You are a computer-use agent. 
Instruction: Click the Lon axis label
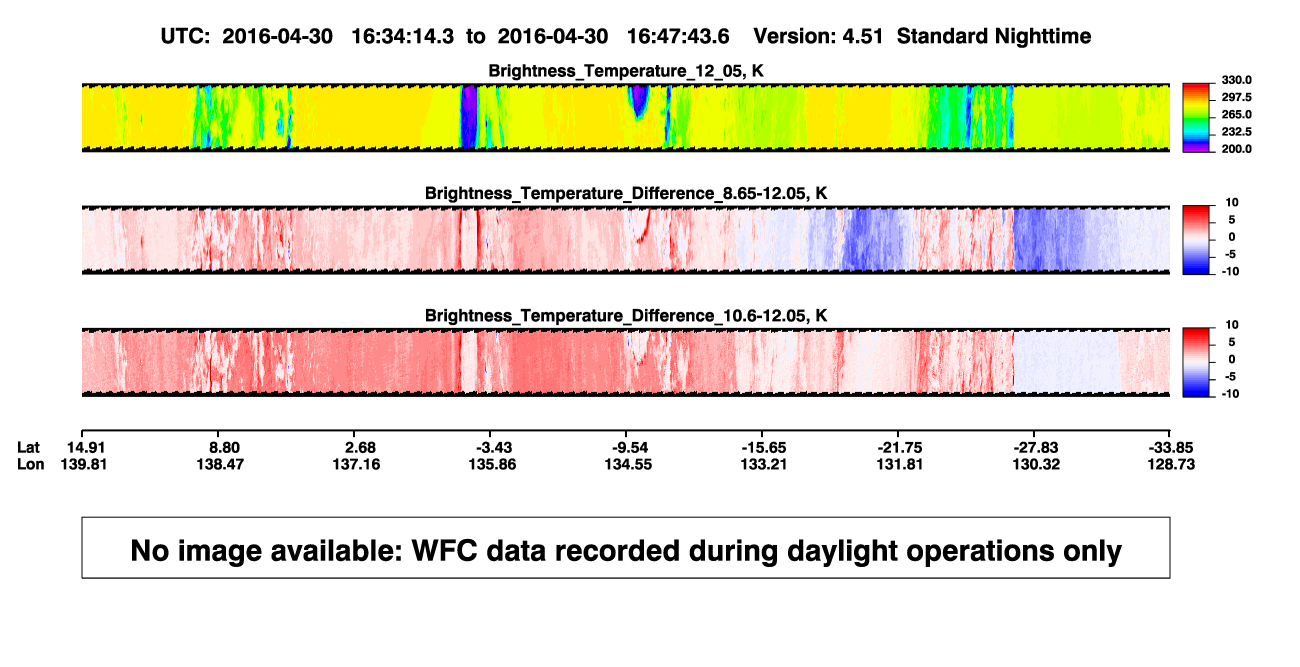click(30, 464)
